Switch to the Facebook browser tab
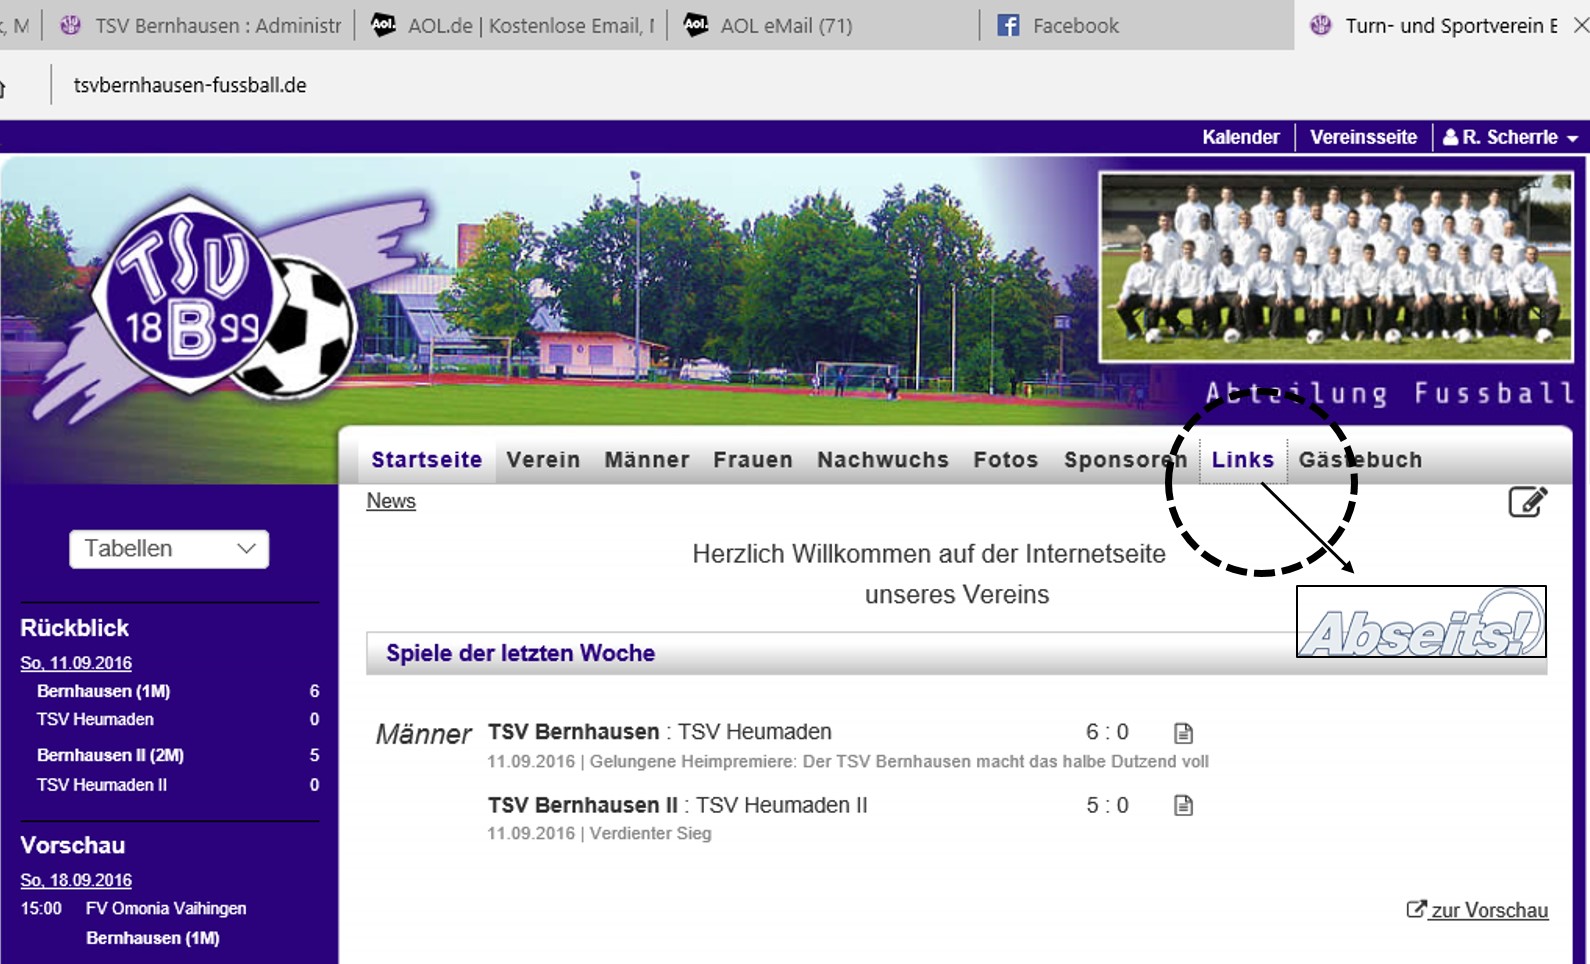The height and width of the screenshot is (964, 1590). tap(1075, 26)
